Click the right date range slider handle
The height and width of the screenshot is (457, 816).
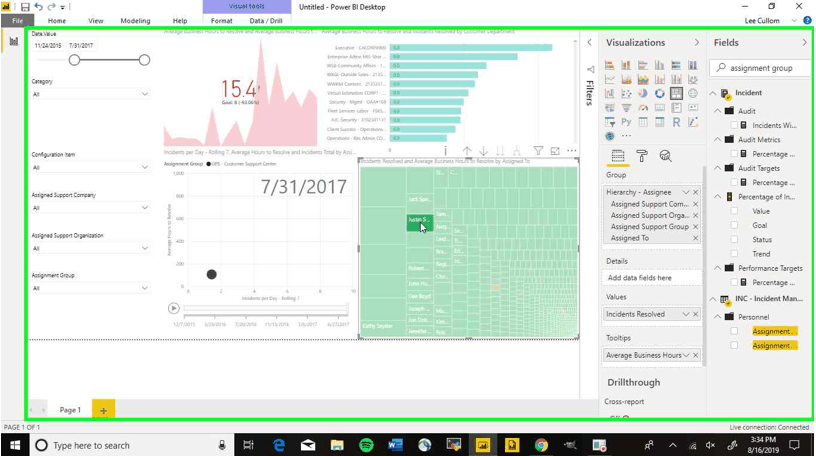(144, 60)
